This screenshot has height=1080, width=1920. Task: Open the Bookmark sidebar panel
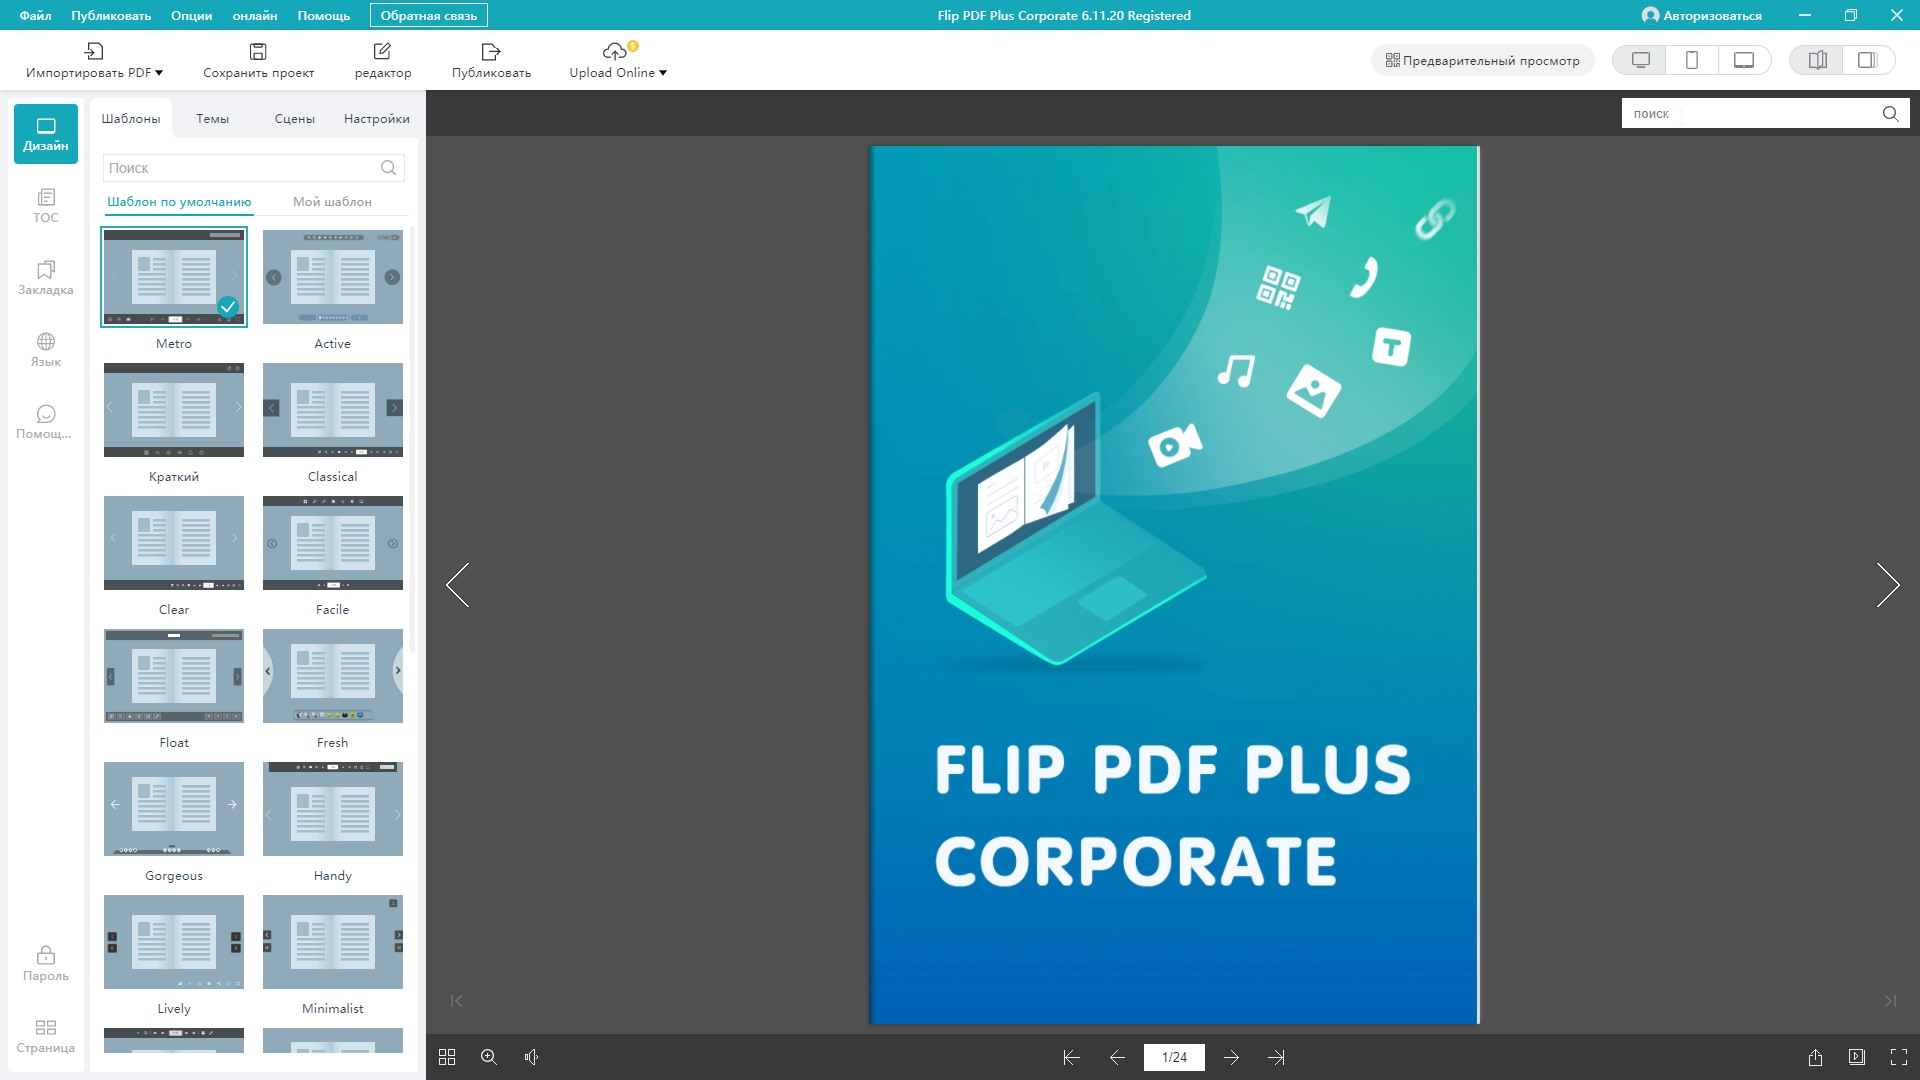point(45,278)
